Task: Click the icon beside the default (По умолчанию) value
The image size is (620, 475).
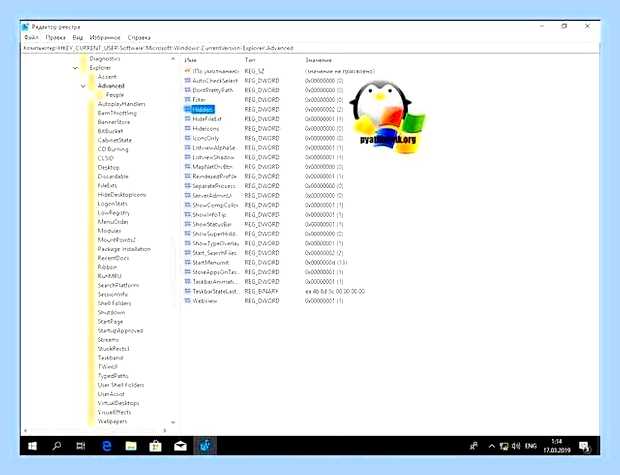Action: point(188,71)
